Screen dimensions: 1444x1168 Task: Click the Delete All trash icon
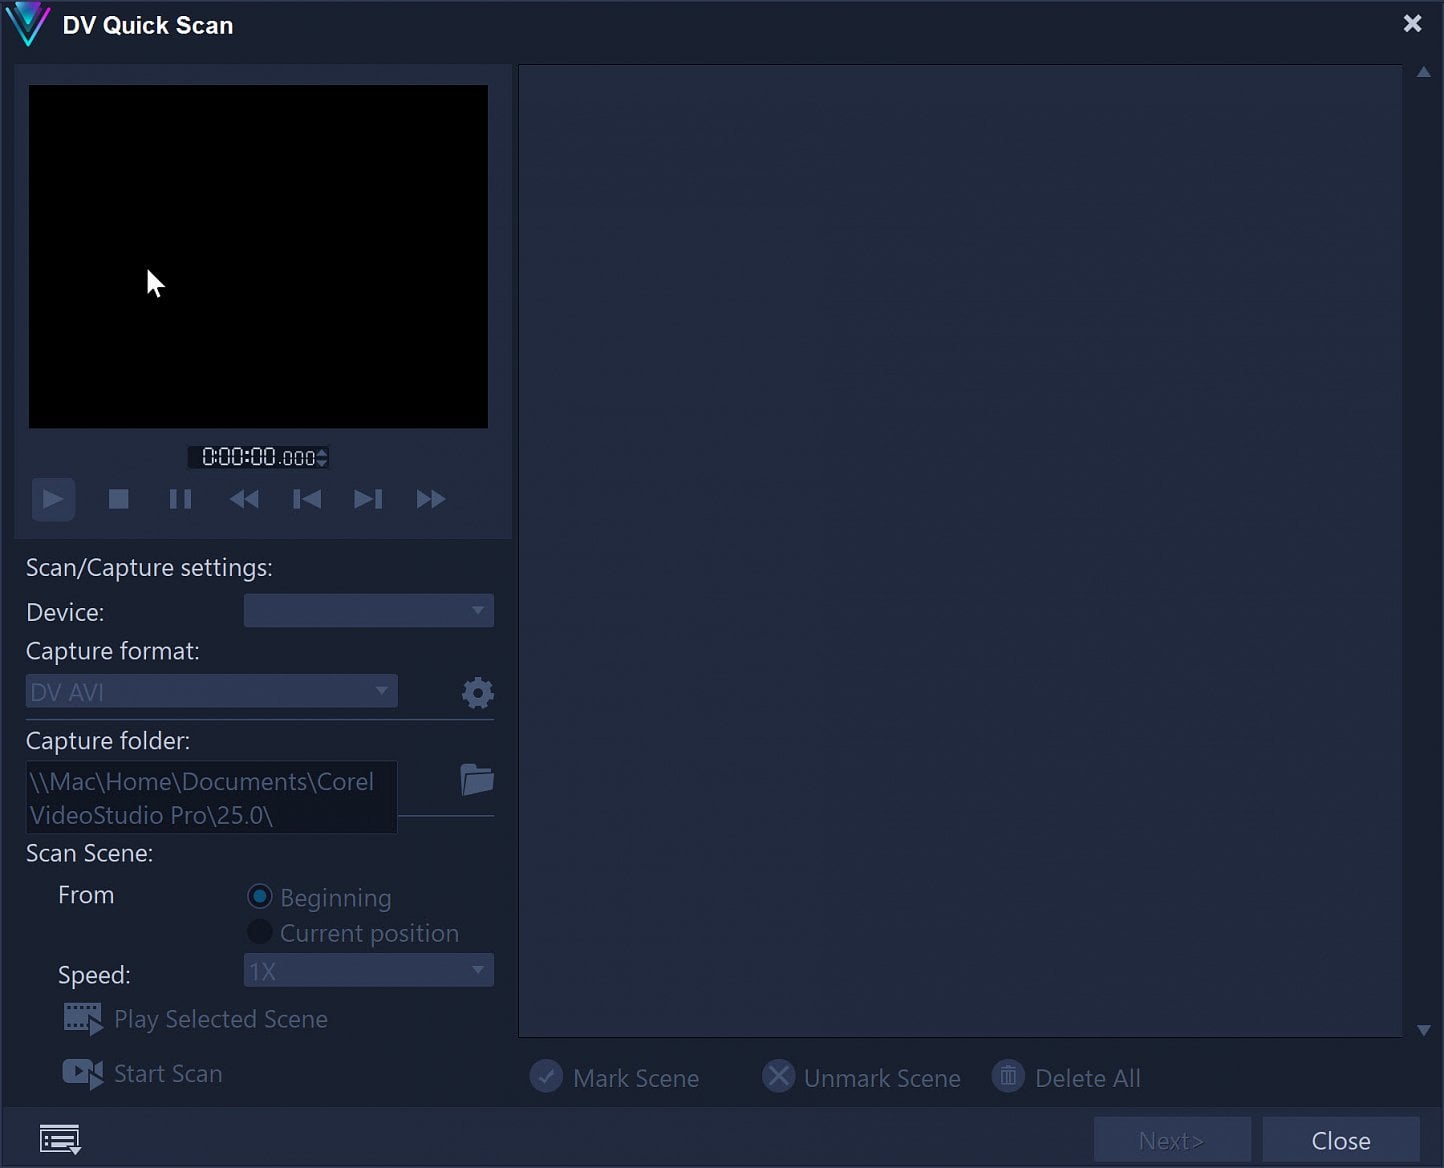coord(1008,1077)
